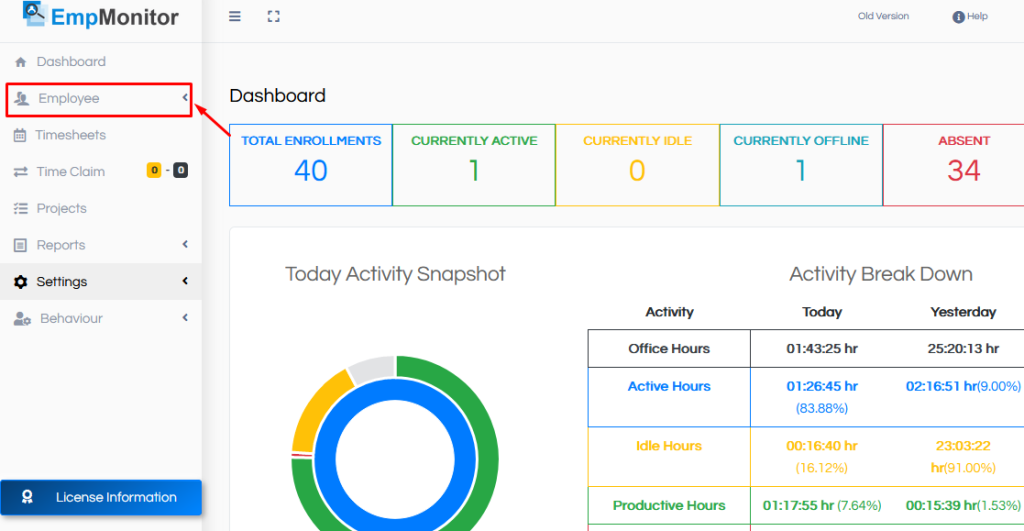The height and width of the screenshot is (531, 1024).
Task: Click the 01:26:45 hr Active Hours value
Action: pos(822,387)
